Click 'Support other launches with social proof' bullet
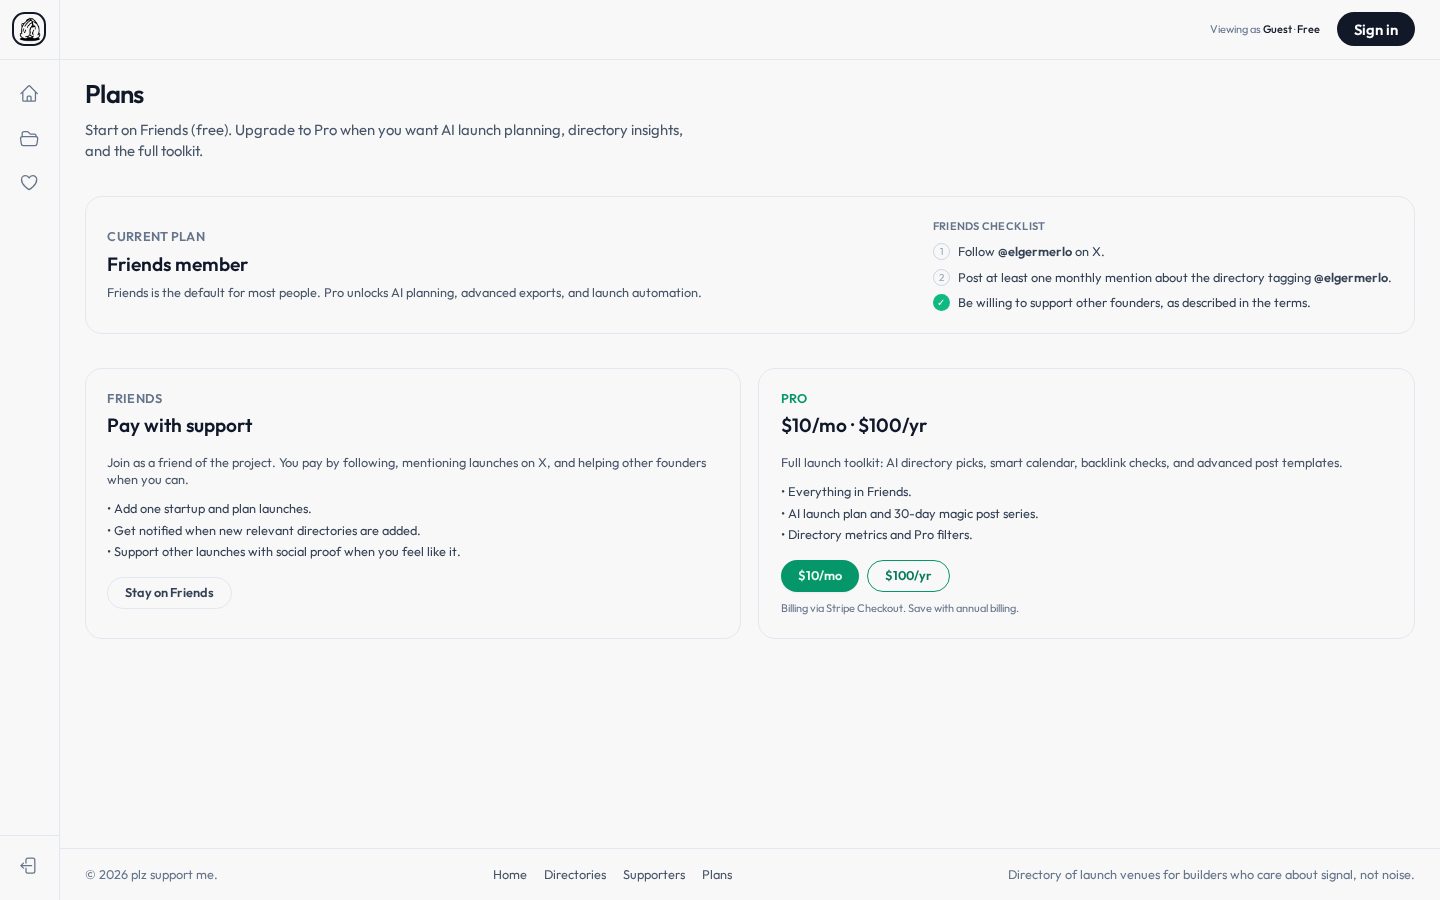 point(284,552)
